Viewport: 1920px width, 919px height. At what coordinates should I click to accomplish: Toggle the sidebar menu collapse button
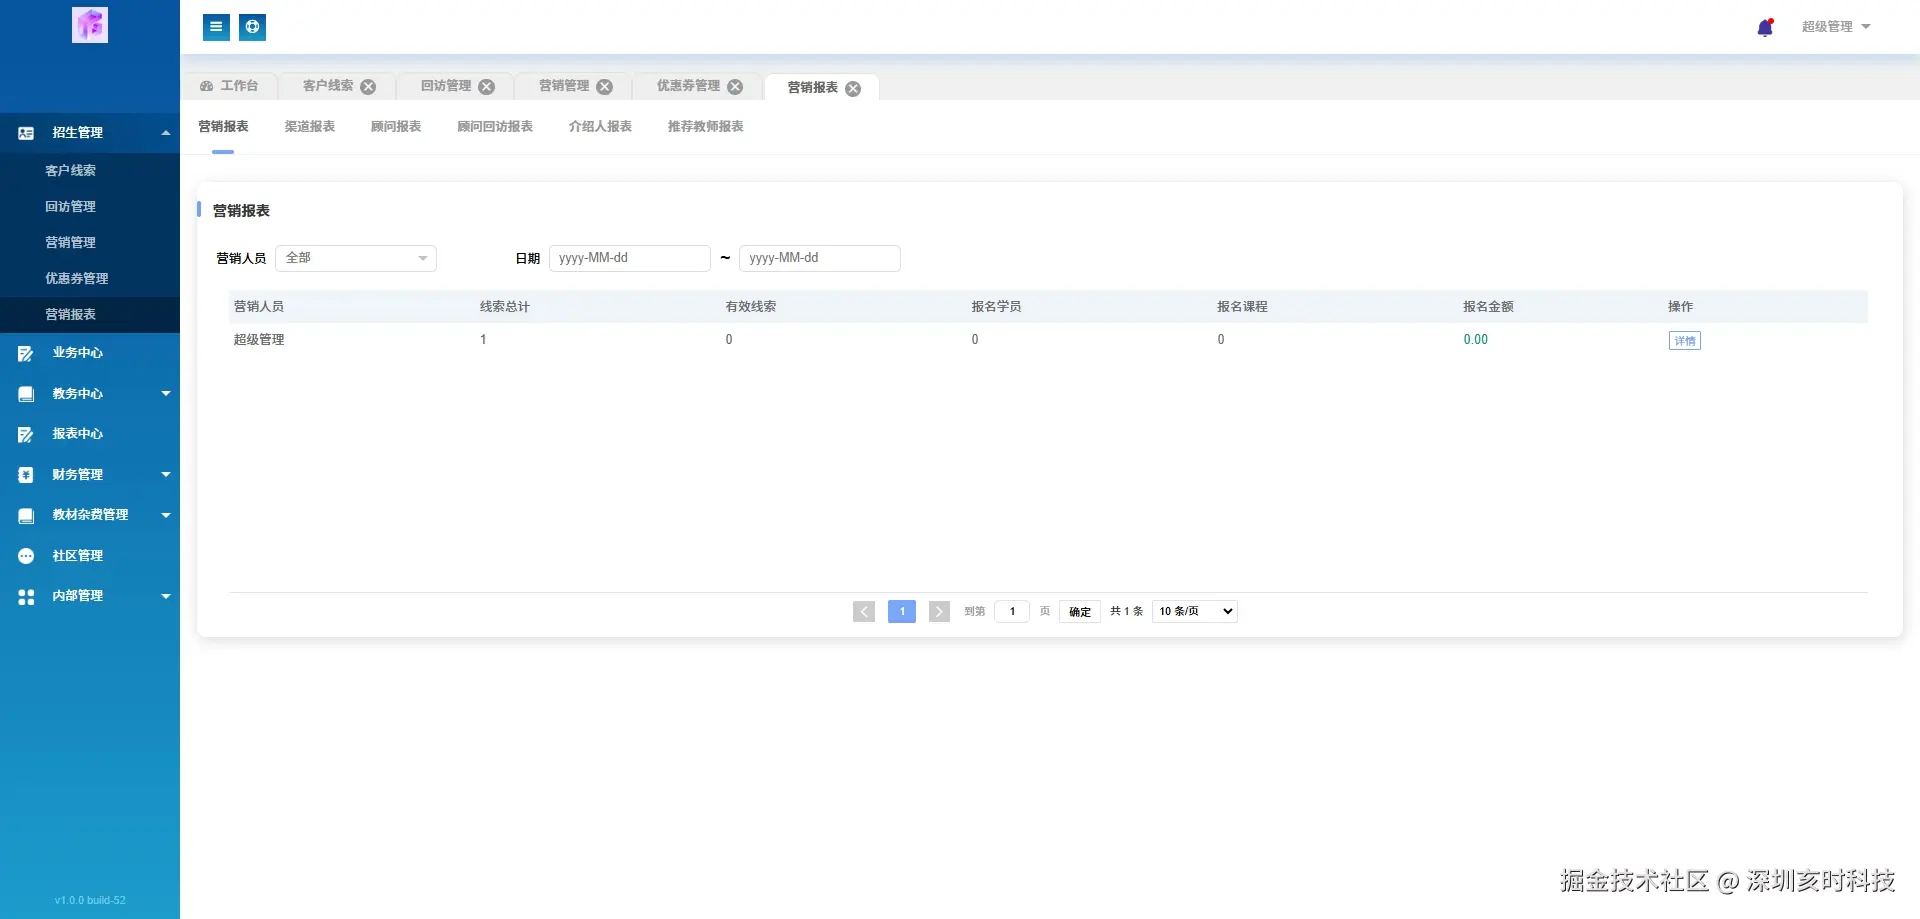(x=216, y=27)
